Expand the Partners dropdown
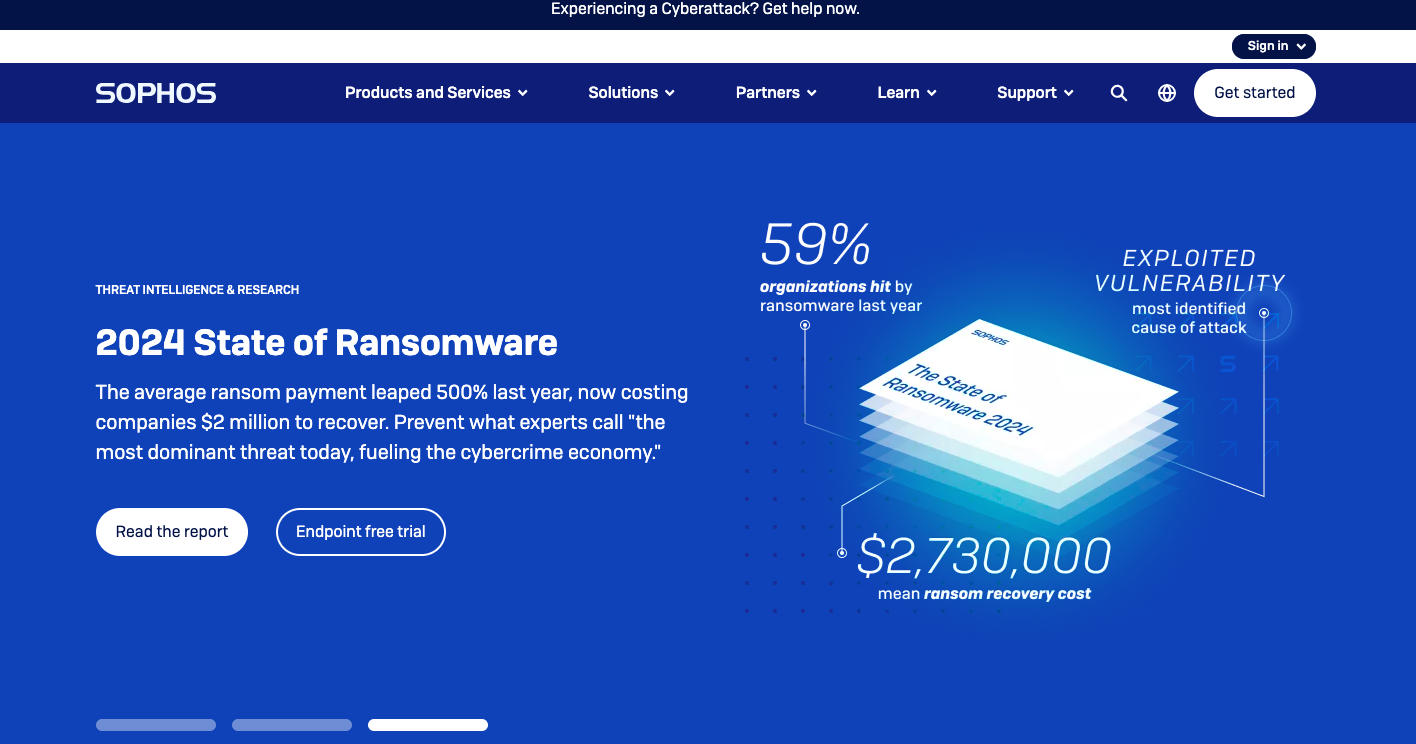Screen dimensions: 1416x744 tap(776, 93)
